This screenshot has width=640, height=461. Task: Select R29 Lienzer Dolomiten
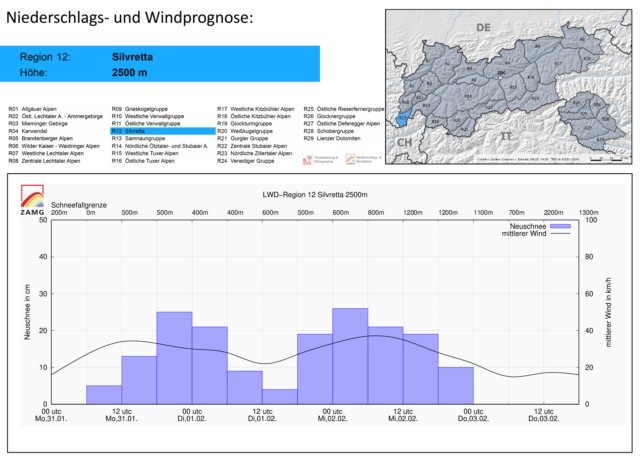click(332, 138)
